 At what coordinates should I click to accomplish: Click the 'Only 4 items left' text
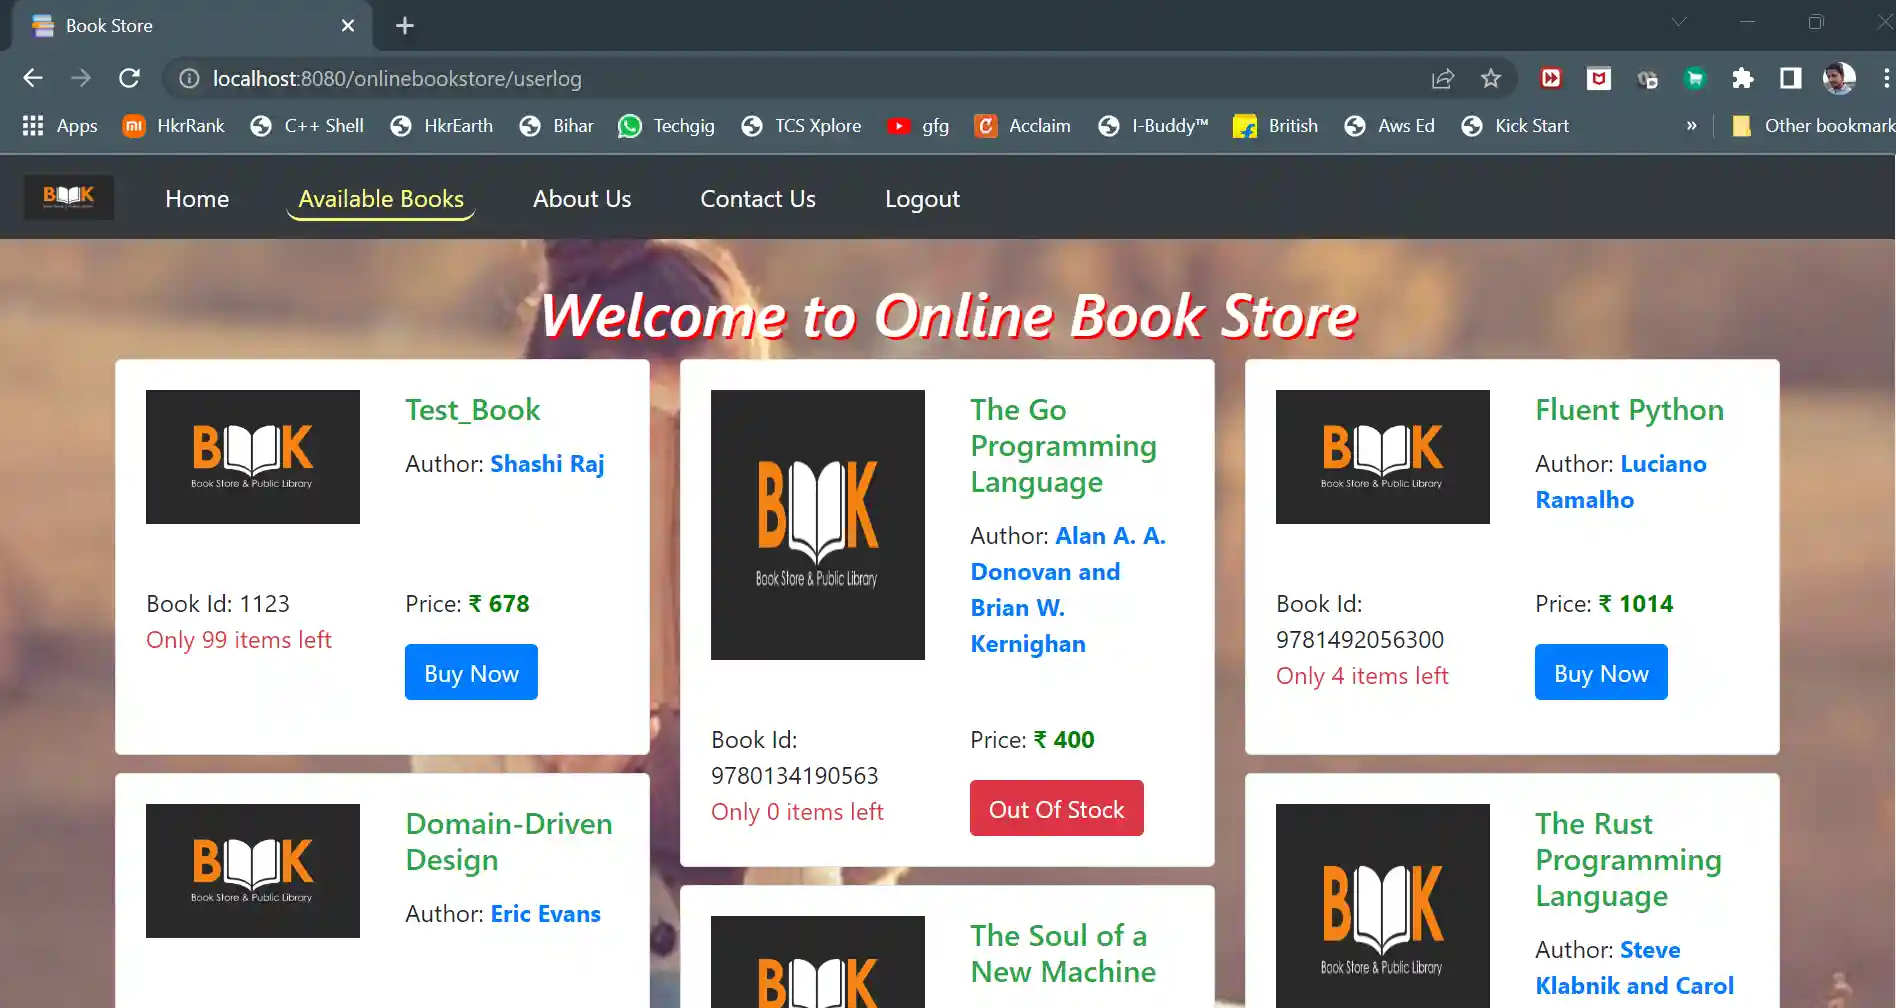point(1362,676)
